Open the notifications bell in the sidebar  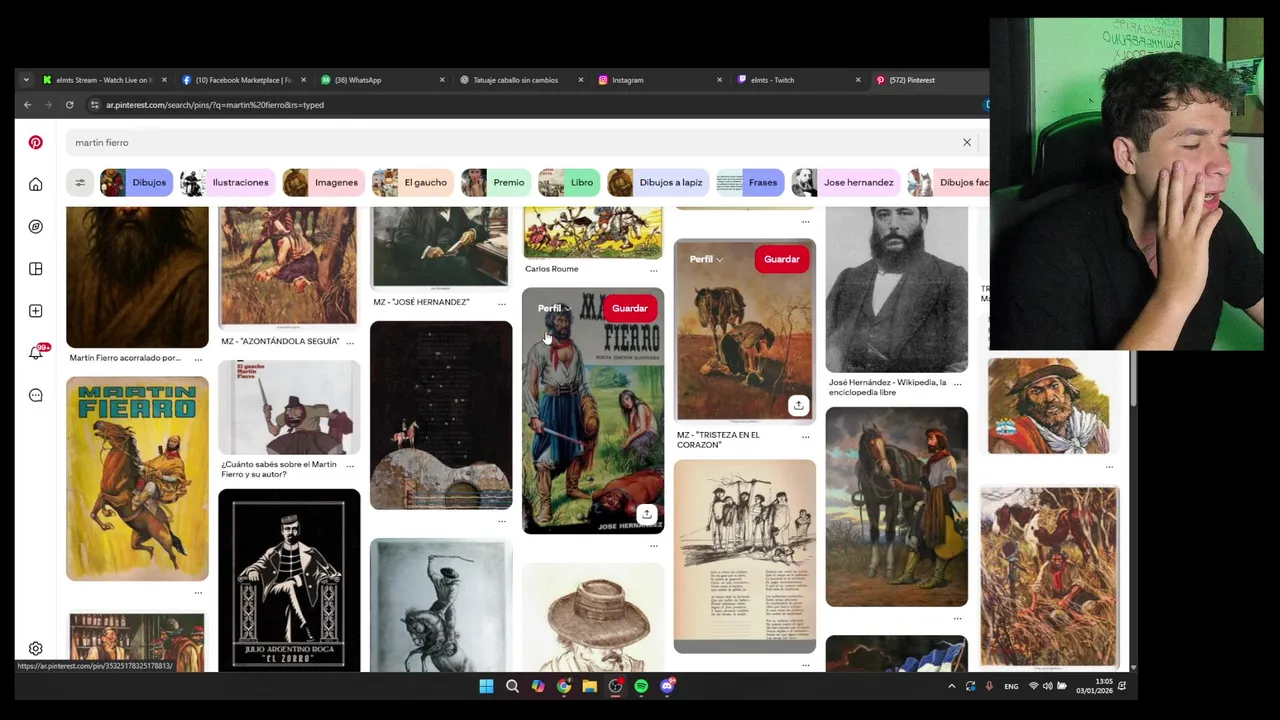(35, 353)
